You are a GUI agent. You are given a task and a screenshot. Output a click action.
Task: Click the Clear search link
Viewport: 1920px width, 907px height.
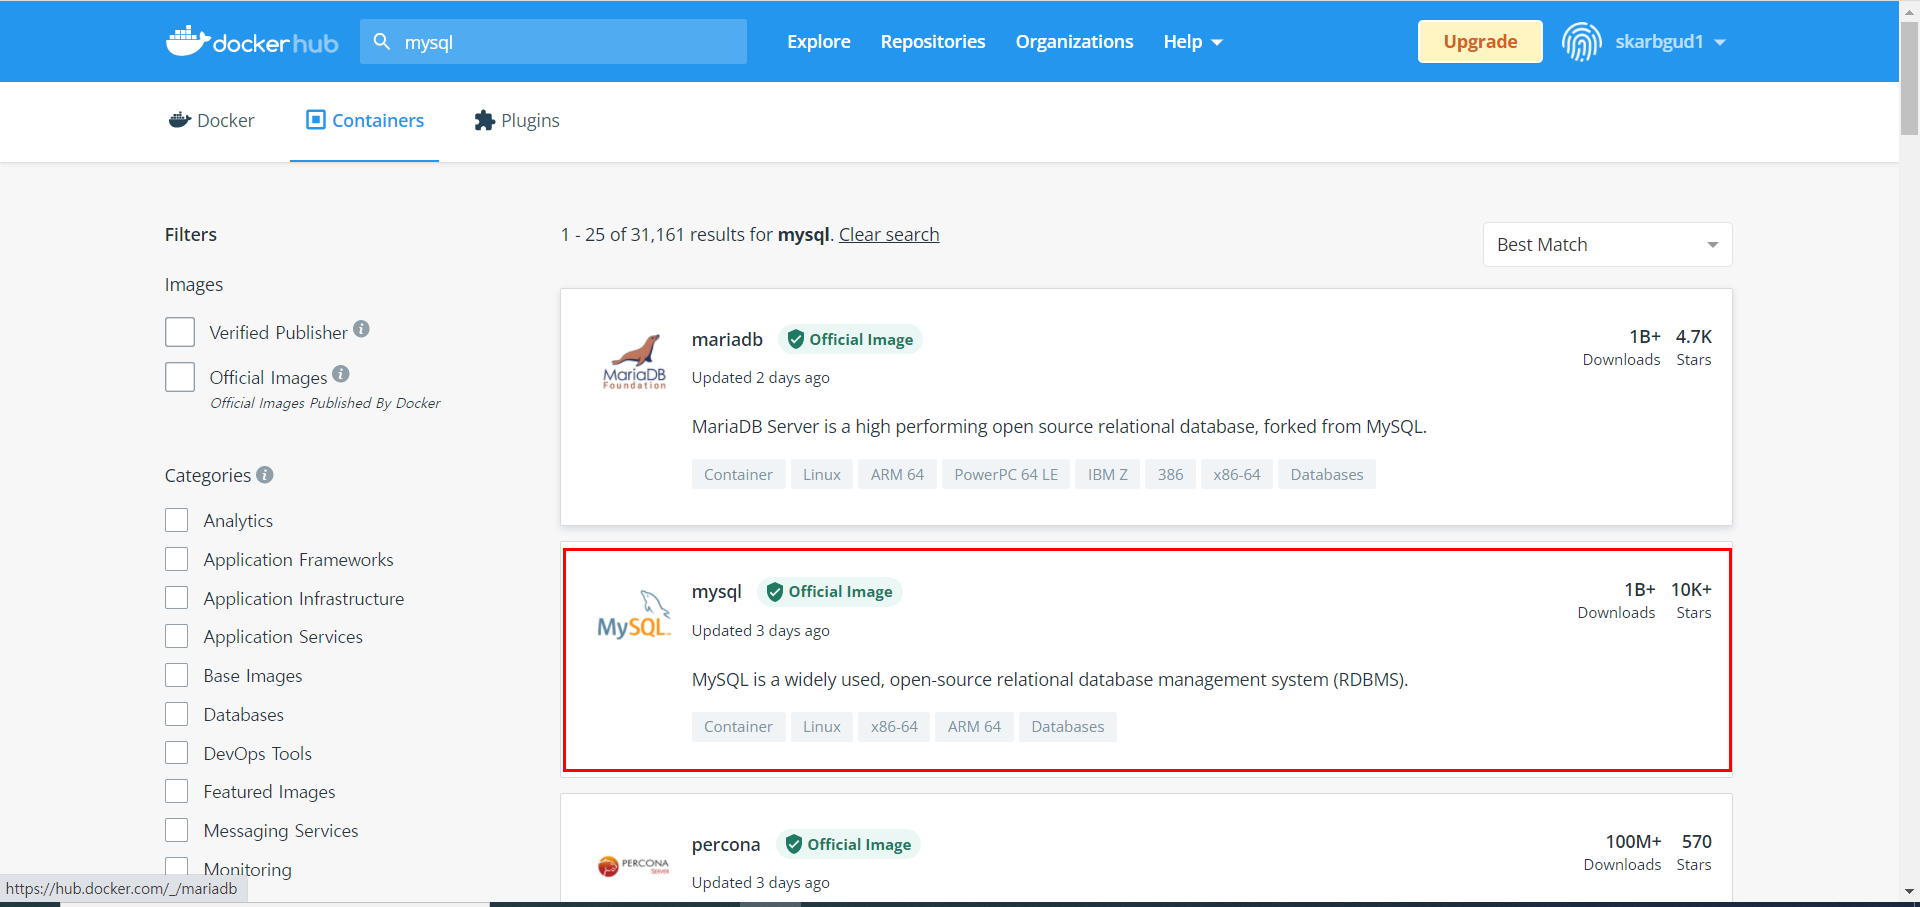889,235
